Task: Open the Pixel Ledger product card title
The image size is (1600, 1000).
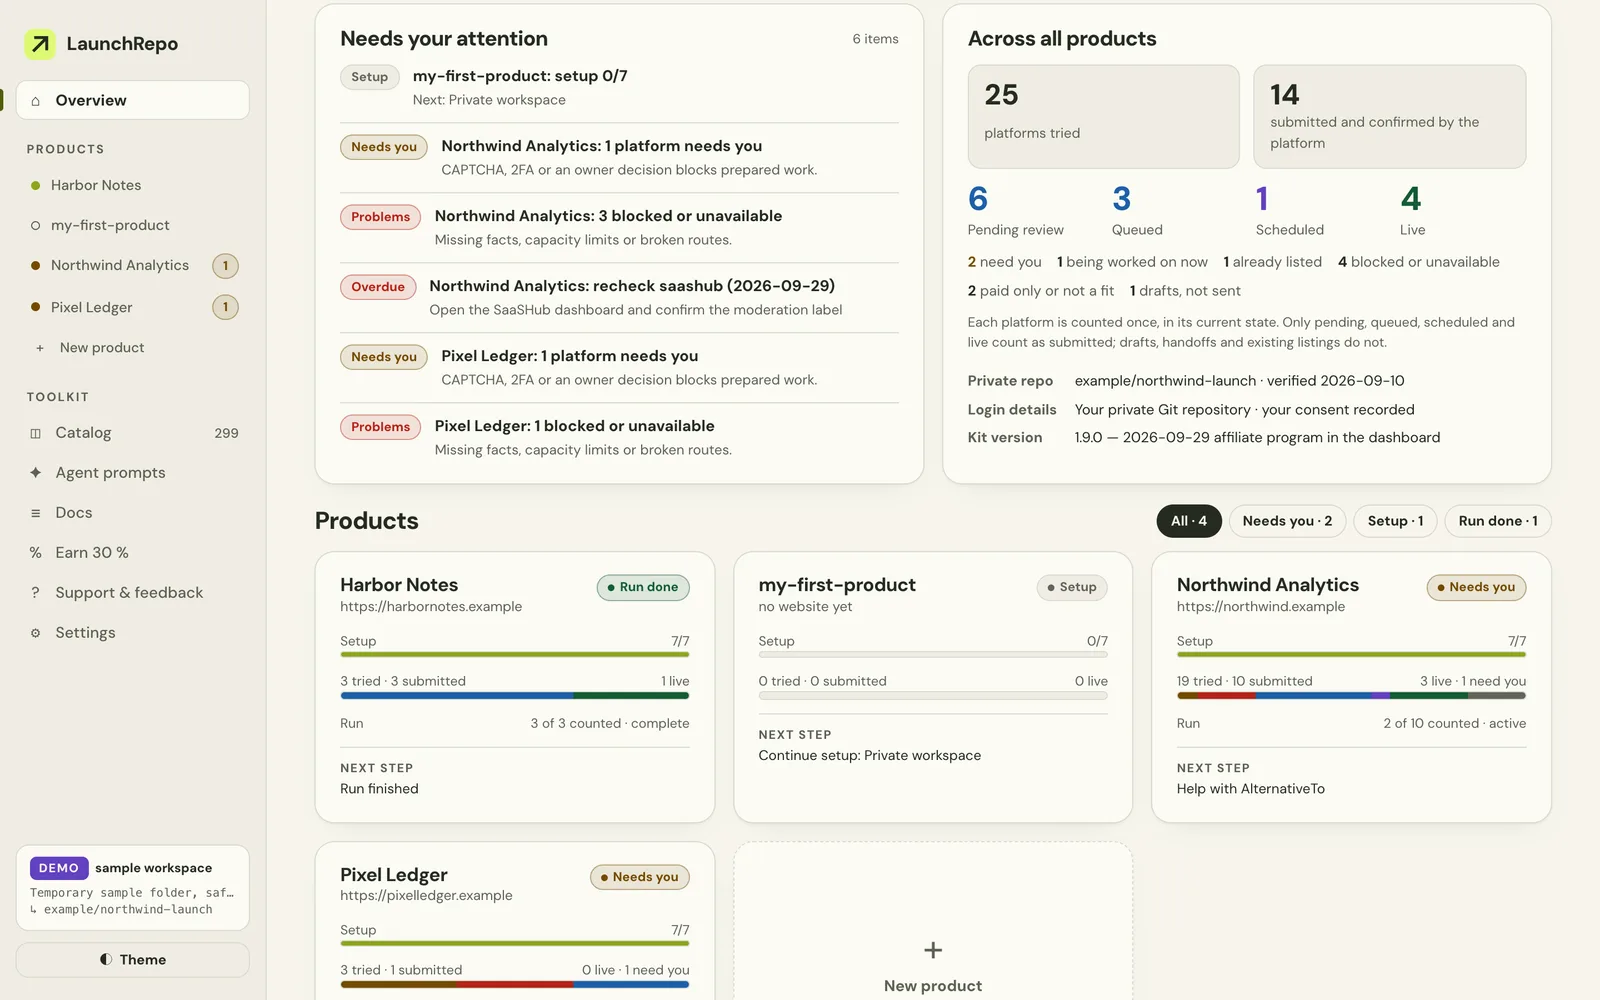Action: click(394, 875)
